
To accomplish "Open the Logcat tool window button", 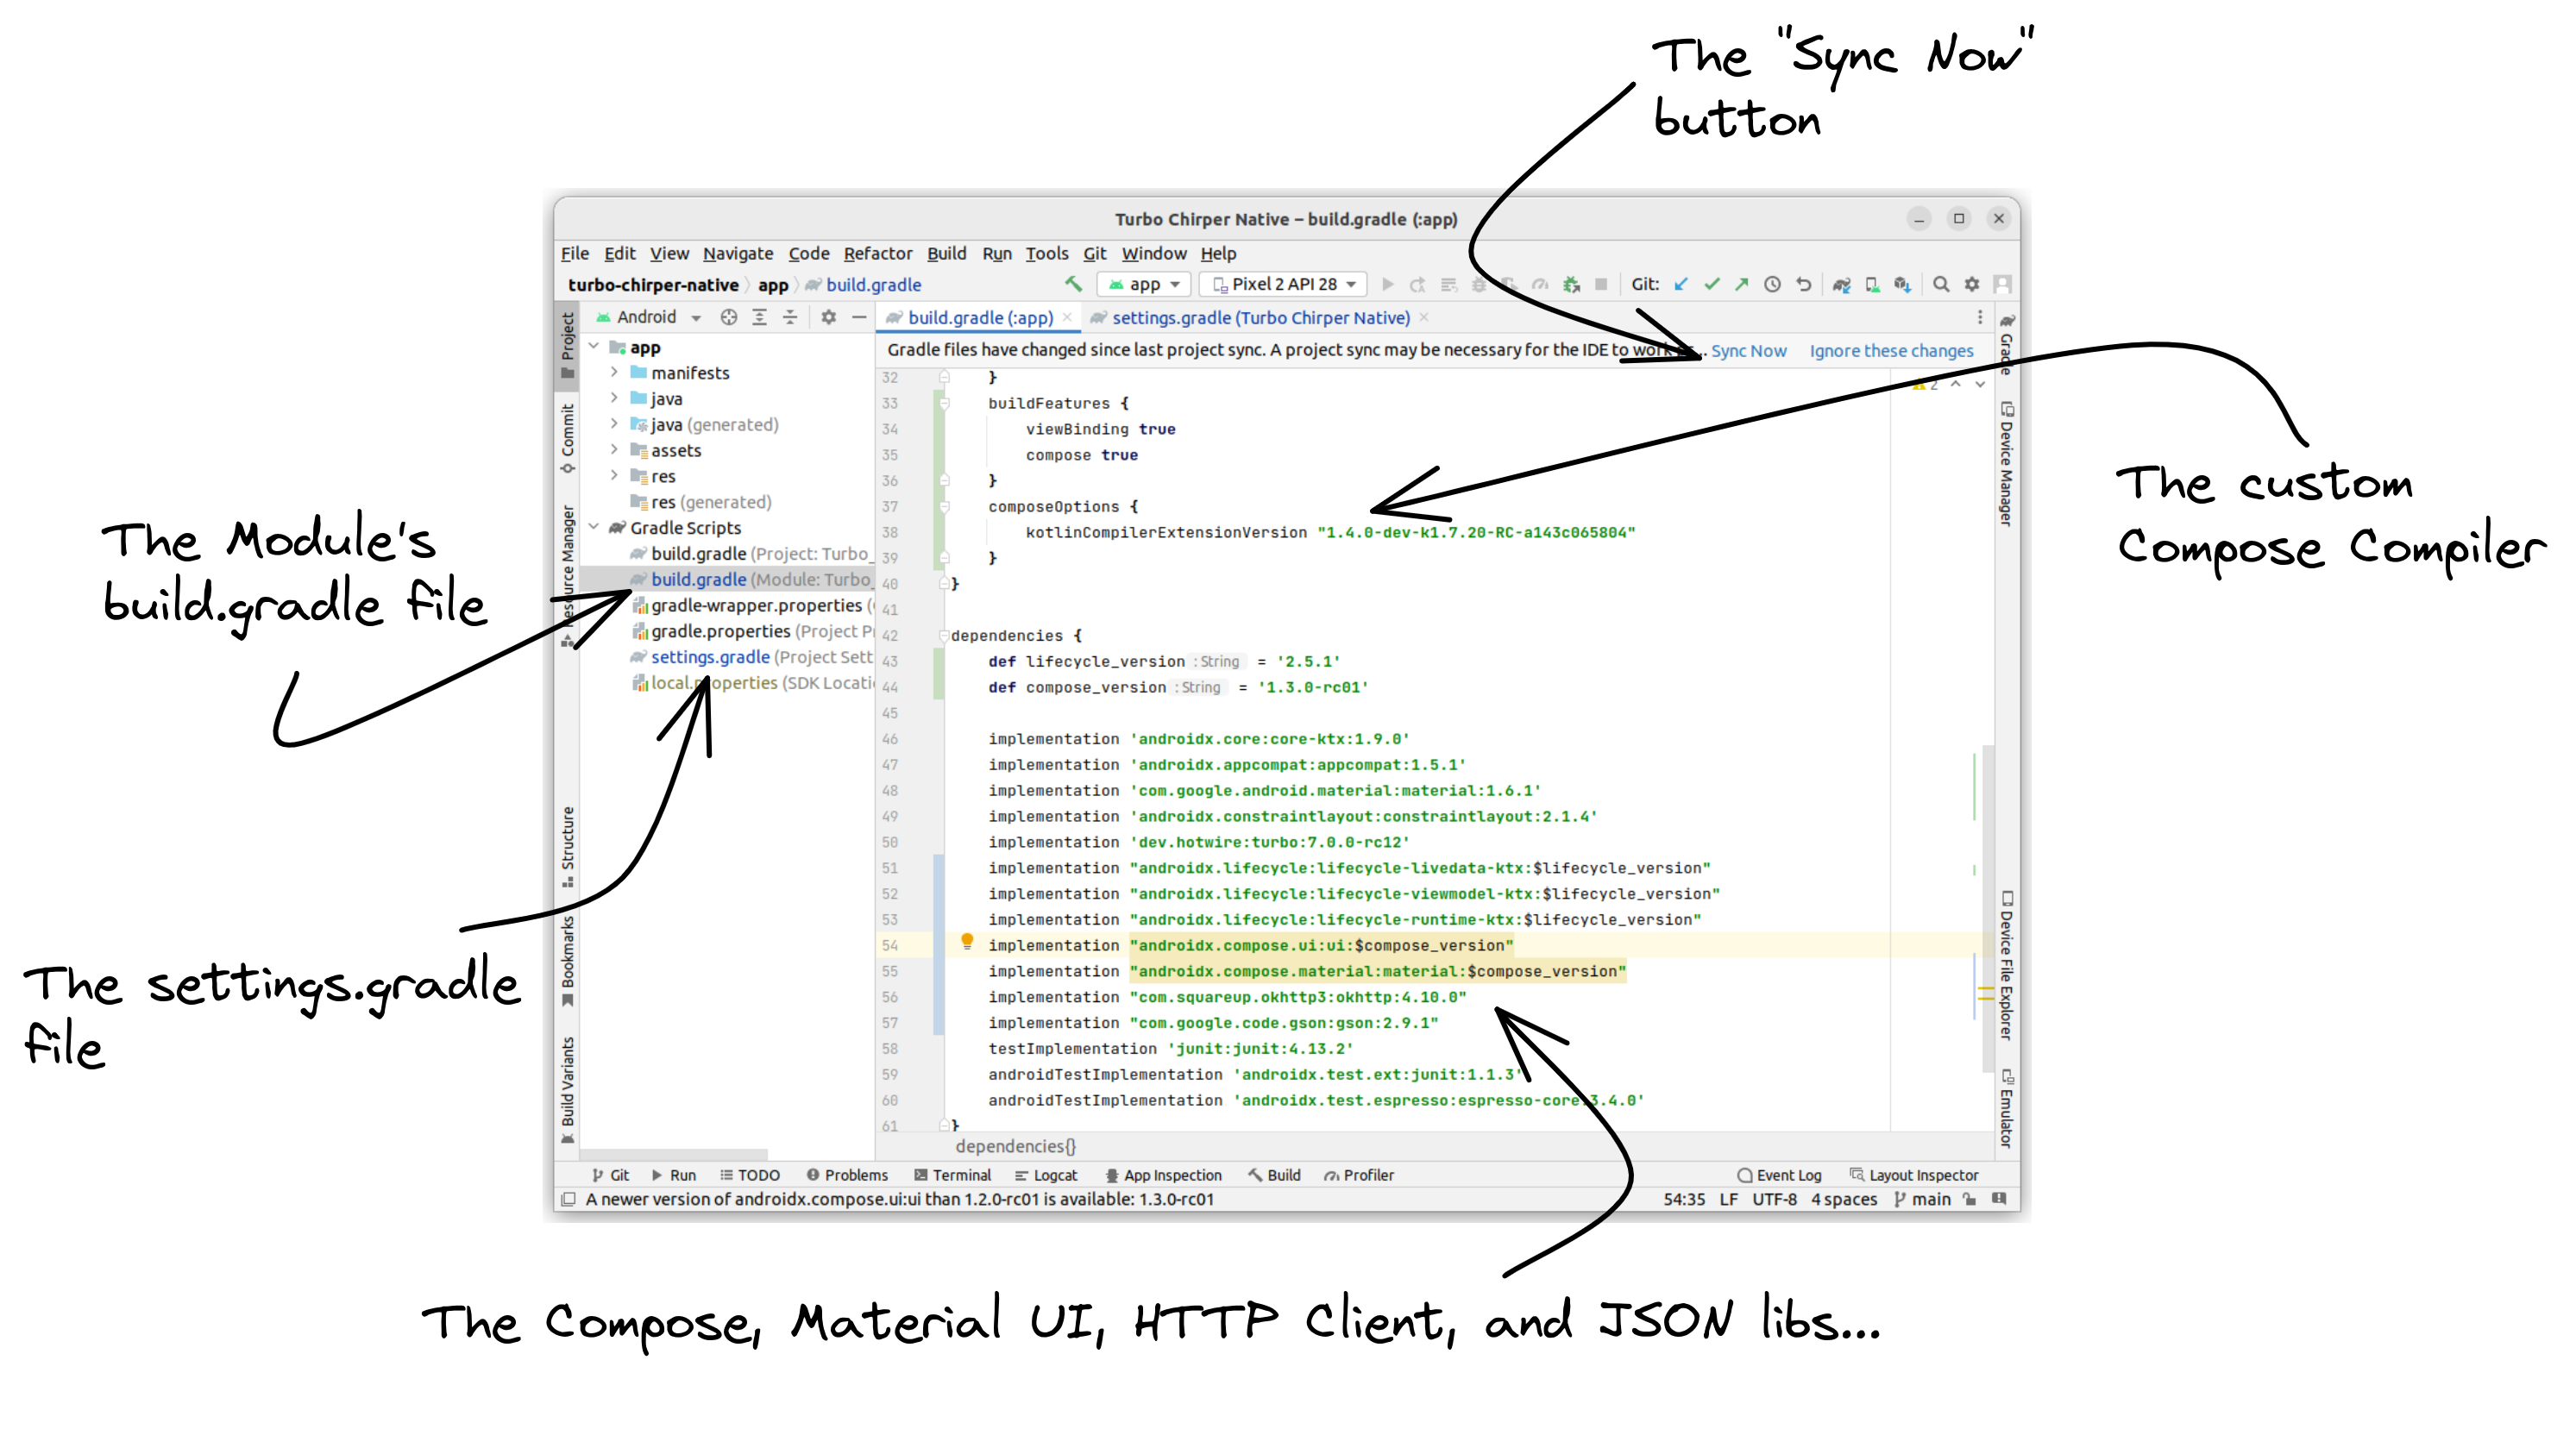I will [x=1046, y=1175].
